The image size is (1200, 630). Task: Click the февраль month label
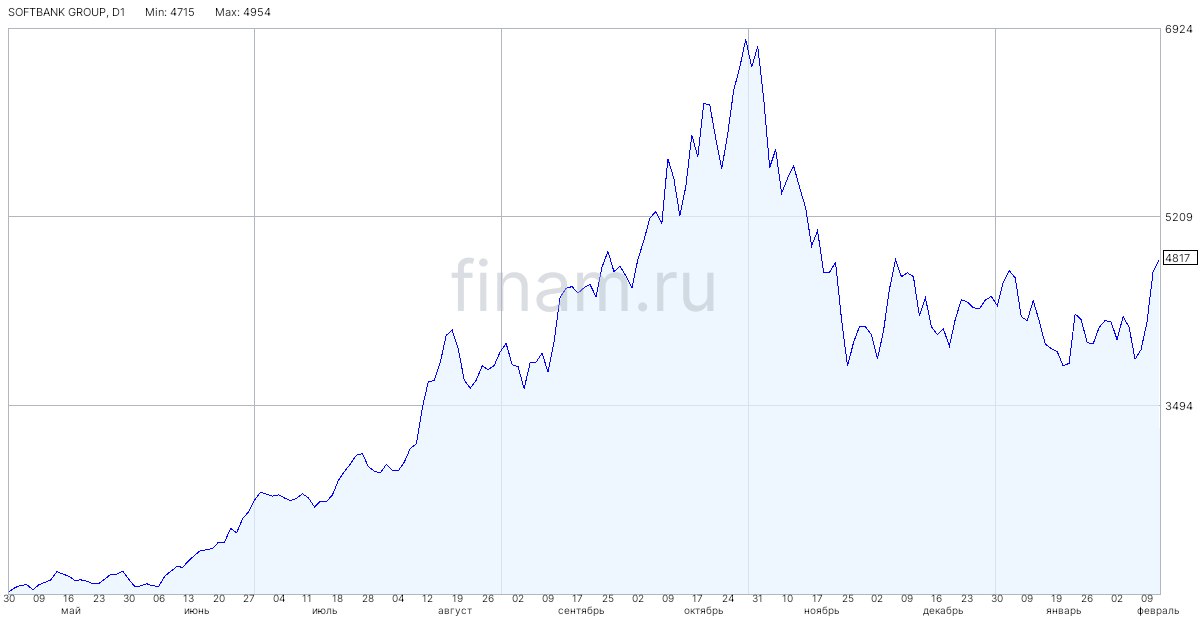coord(1158,610)
